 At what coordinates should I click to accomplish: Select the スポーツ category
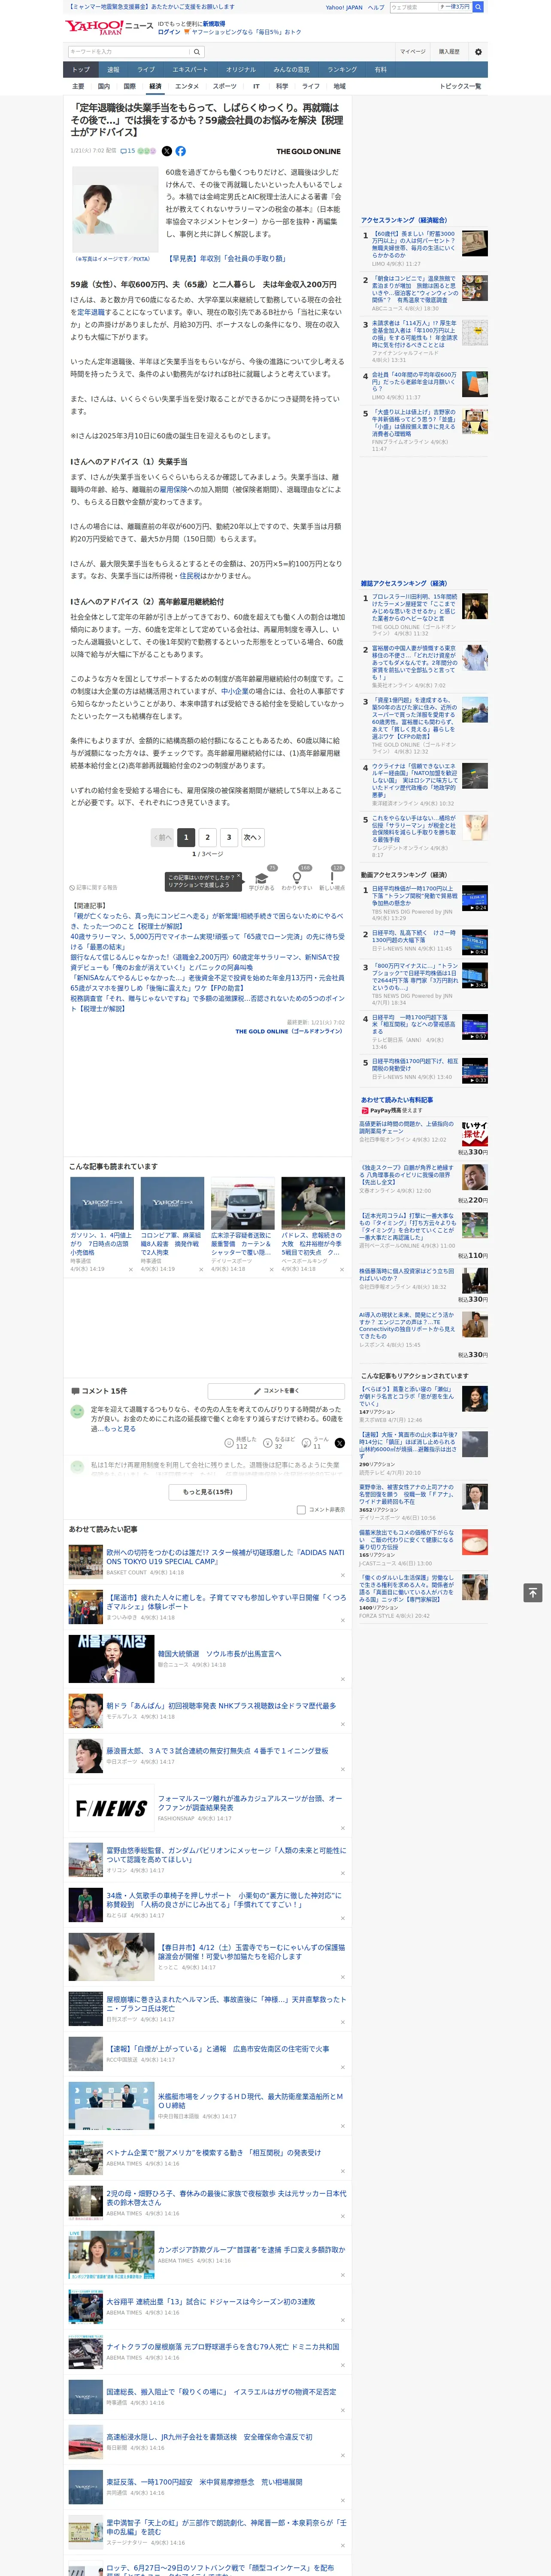(225, 86)
